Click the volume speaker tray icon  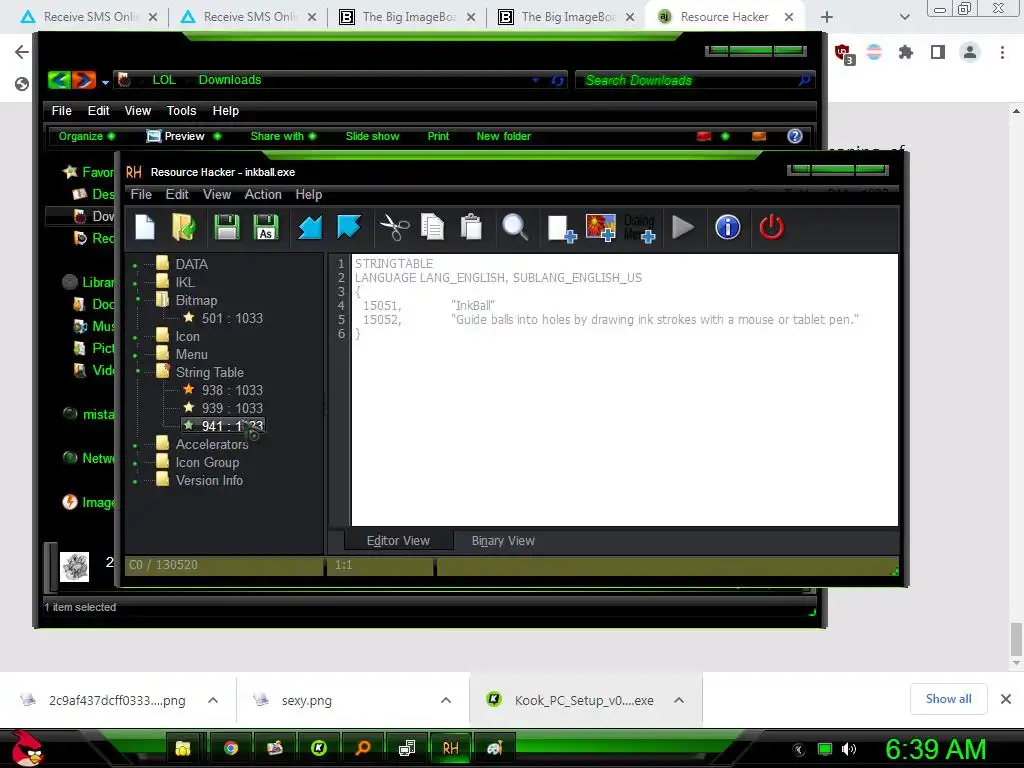(848, 748)
